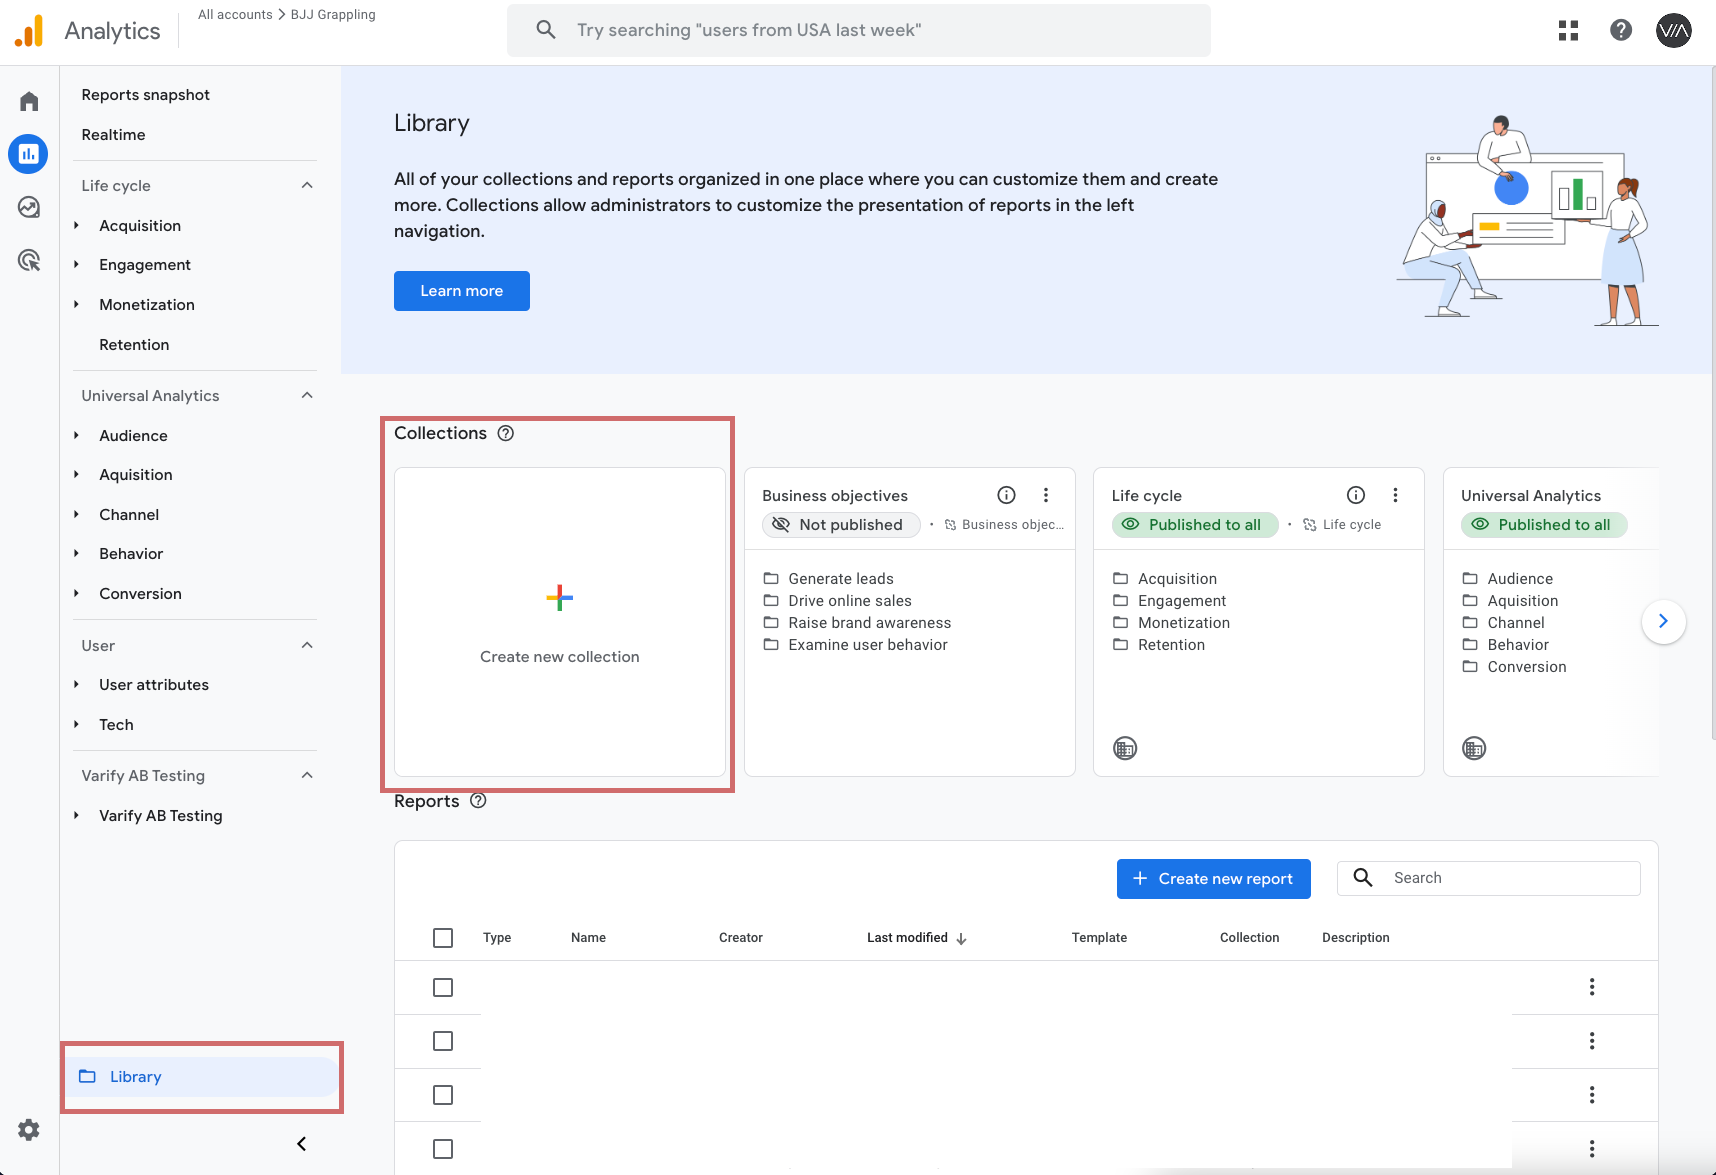
Task: Open more options for second report row
Action: (1592, 1041)
